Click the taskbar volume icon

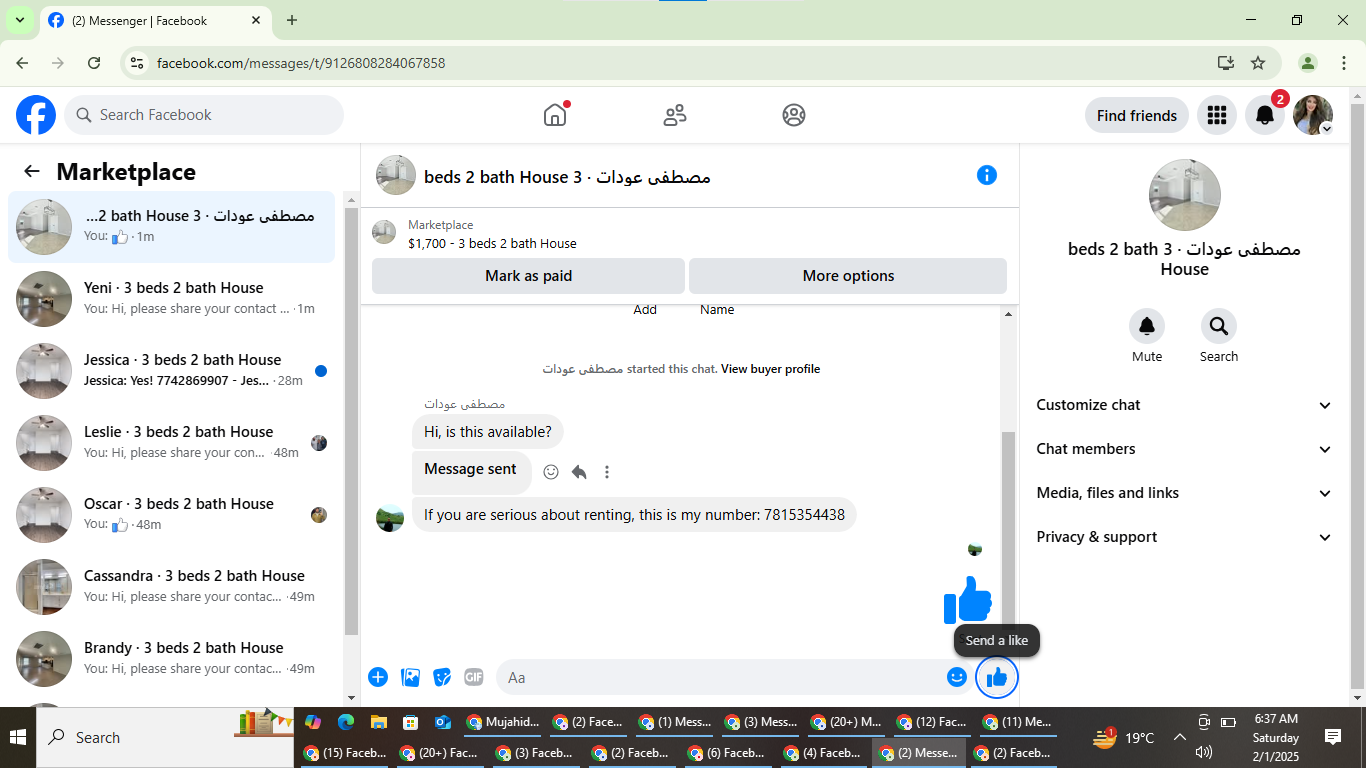pyautogui.click(x=1204, y=752)
